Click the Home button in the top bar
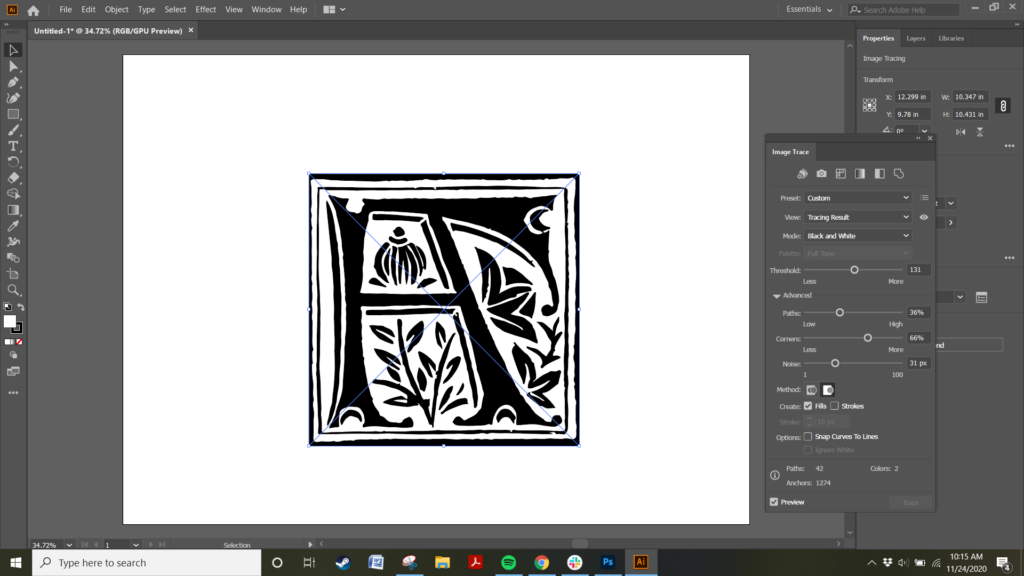Screen dimensions: 1024x576 click(33, 10)
